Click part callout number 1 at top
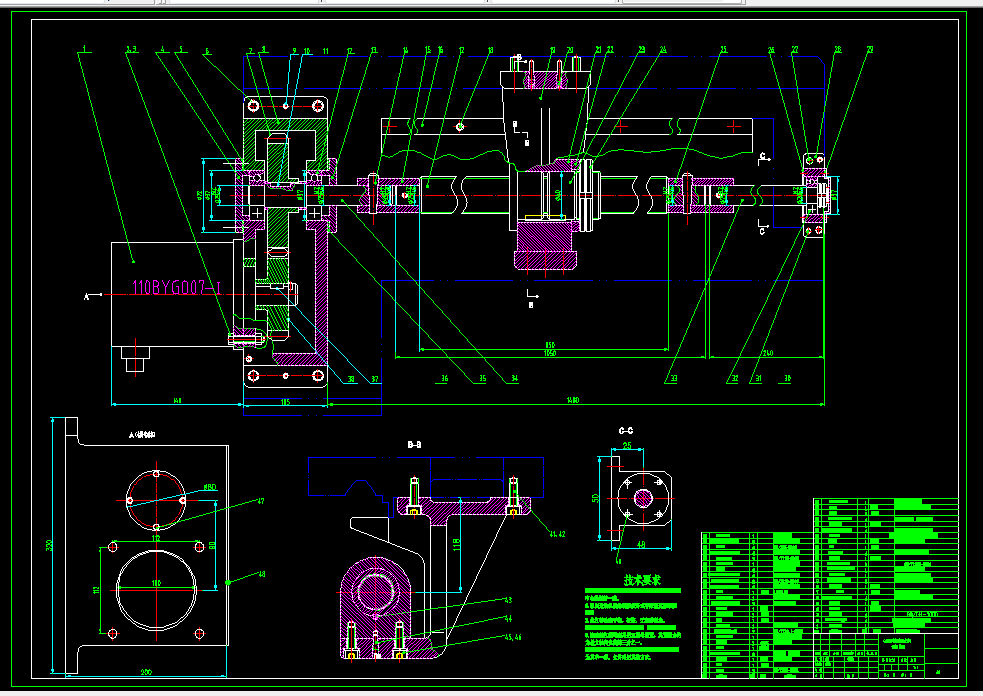 coord(83,48)
